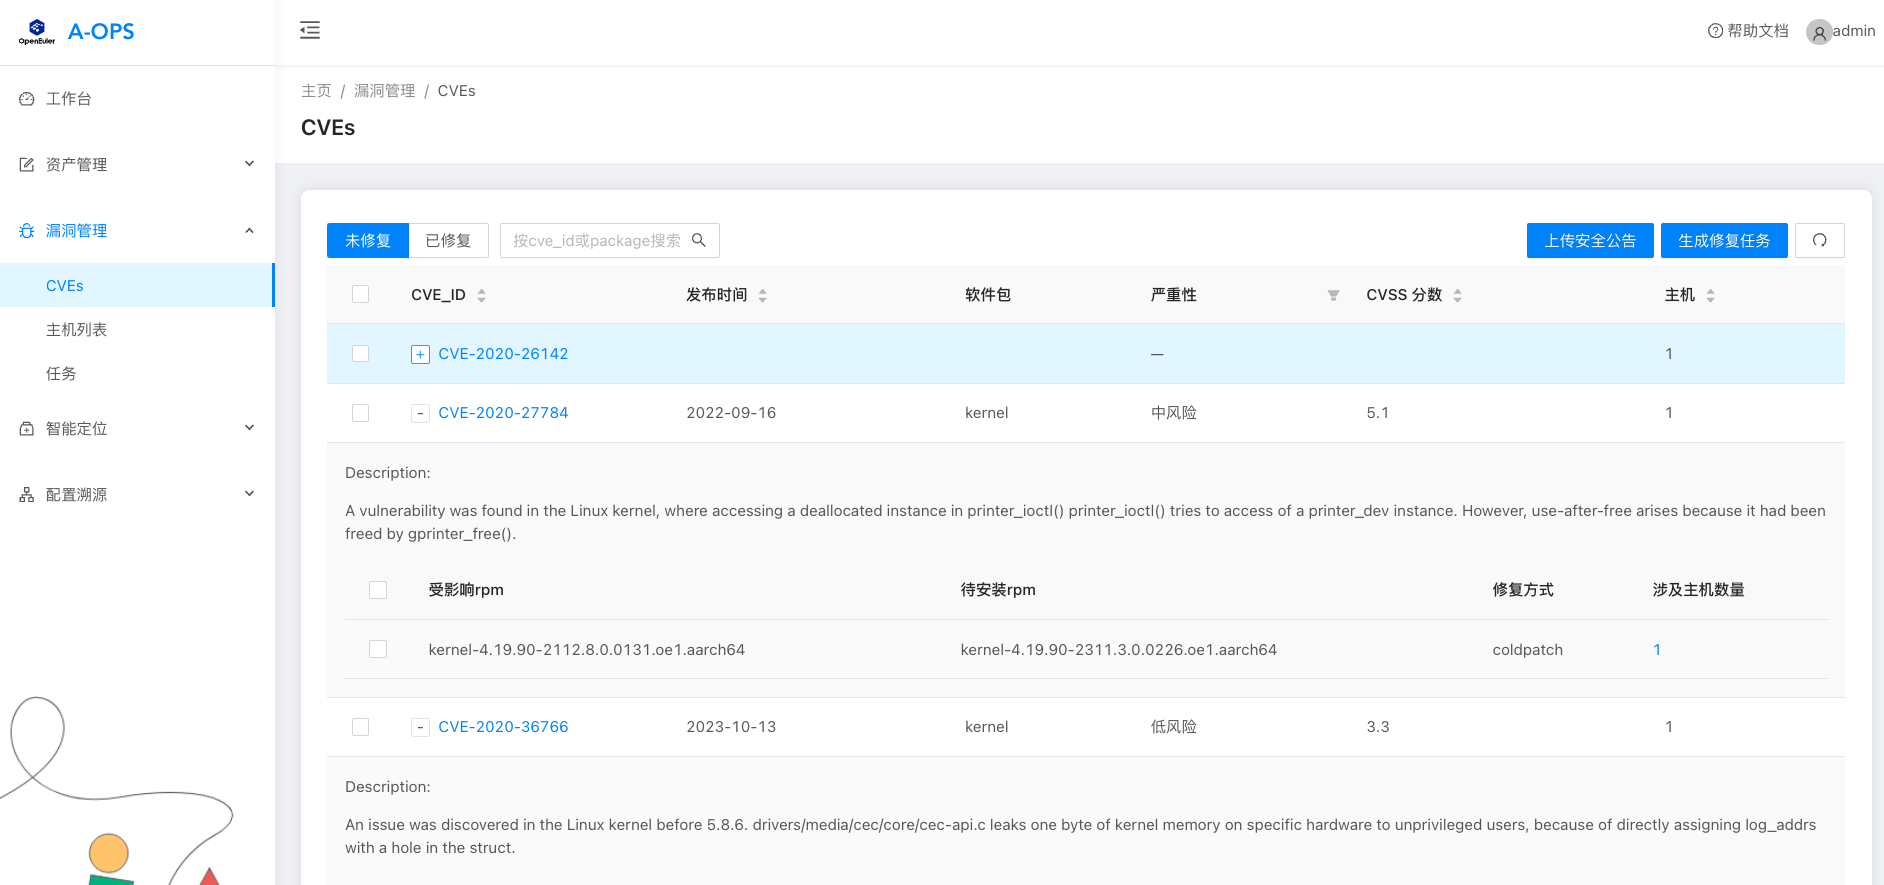The image size is (1884, 885).
Task: Switch to the fixed CVEs tab
Action: pos(447,240)
